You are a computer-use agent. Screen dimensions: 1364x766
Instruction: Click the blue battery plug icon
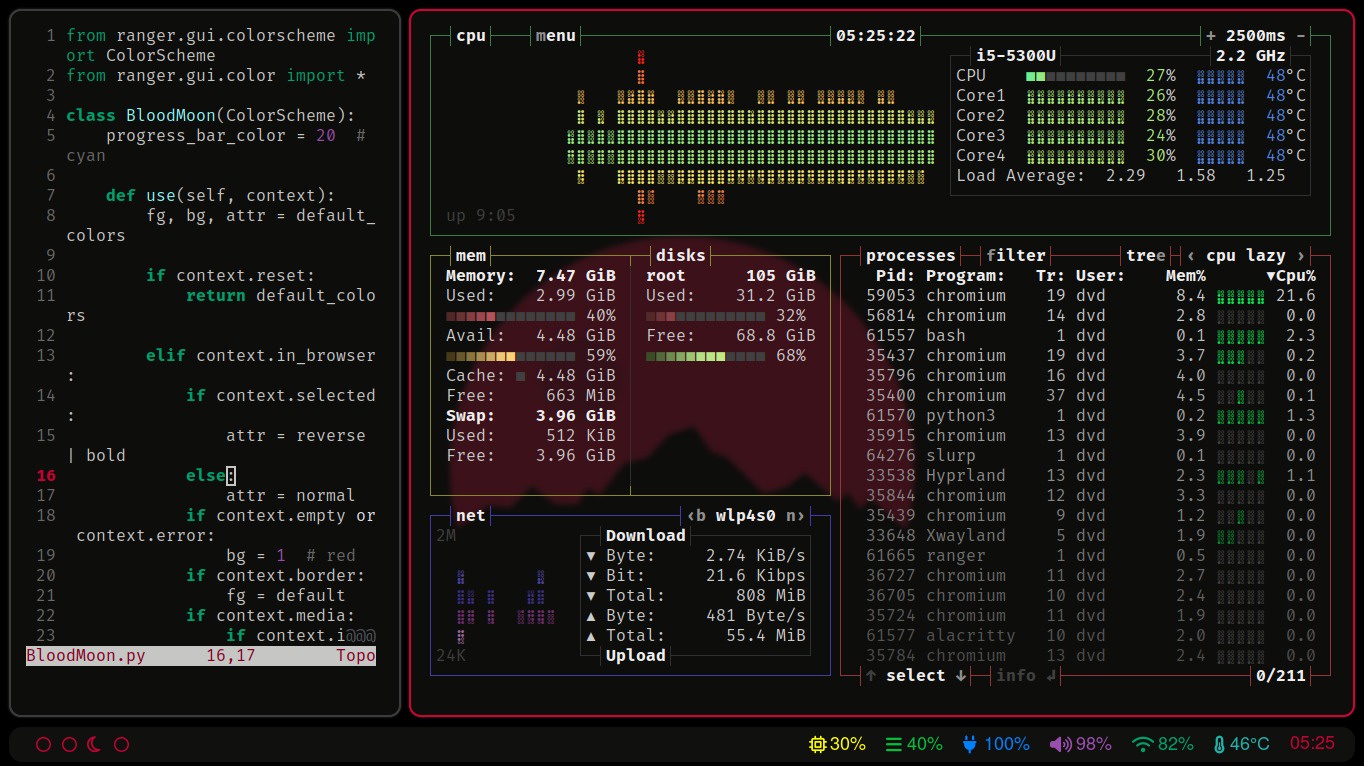(969, 744)
